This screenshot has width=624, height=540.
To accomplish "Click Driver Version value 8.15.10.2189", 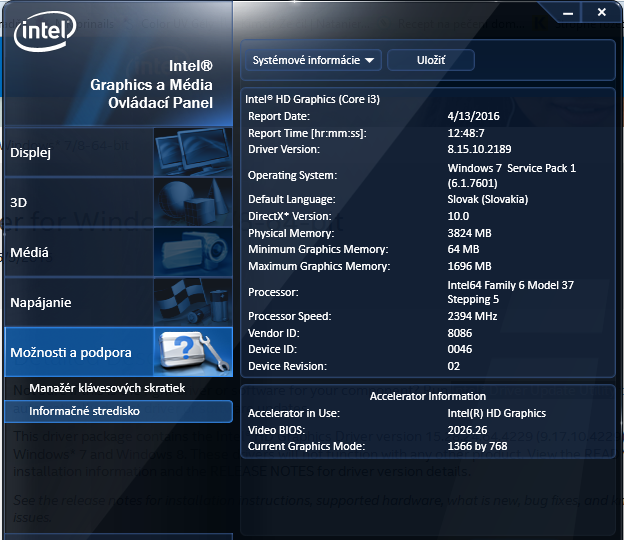I will pyautogui.click(x=479, y=149).
